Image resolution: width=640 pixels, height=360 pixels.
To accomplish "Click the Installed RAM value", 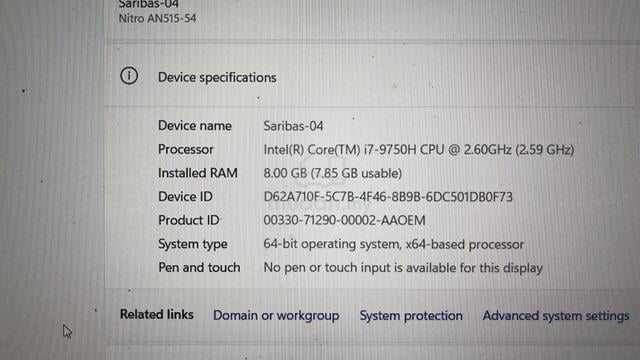I will click(x=333, y=173).
